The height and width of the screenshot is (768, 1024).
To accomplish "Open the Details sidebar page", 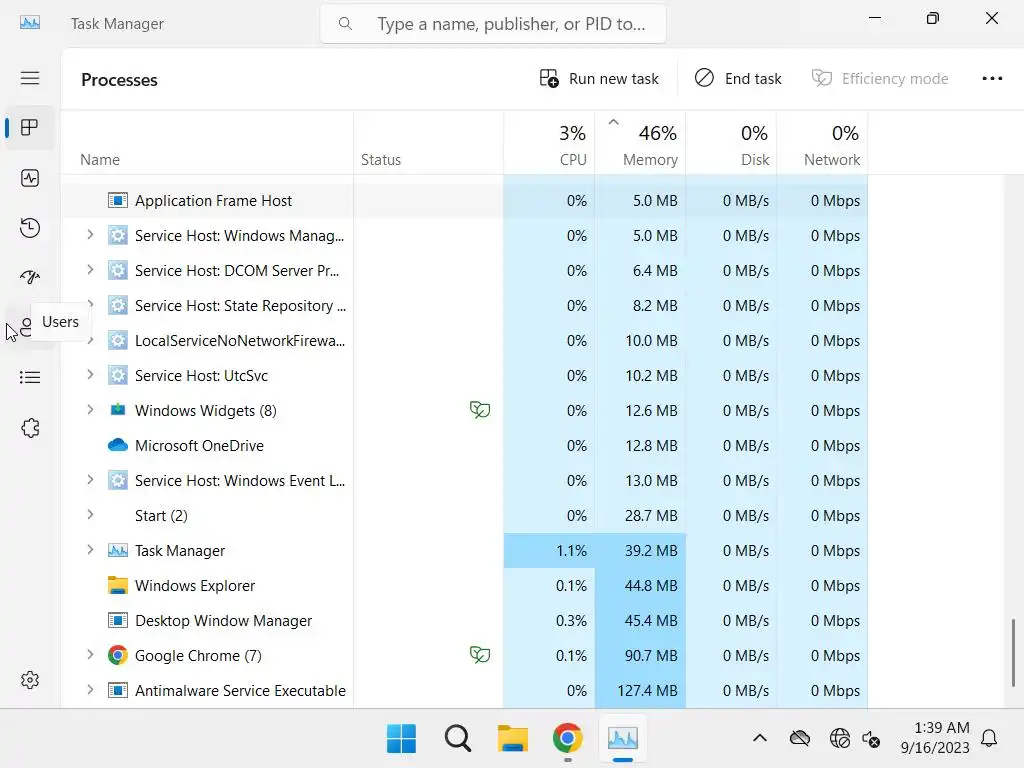I will (30, 377).
